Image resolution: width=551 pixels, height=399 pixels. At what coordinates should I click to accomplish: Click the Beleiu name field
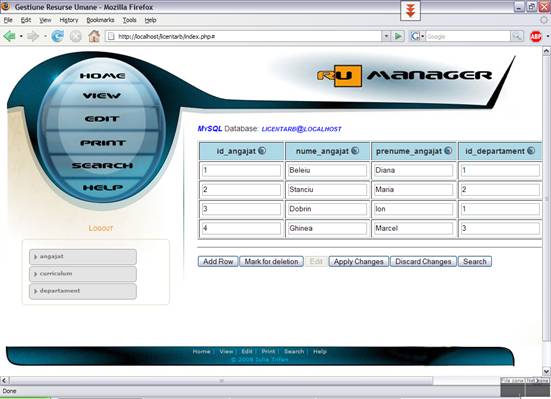click(327, 170)
